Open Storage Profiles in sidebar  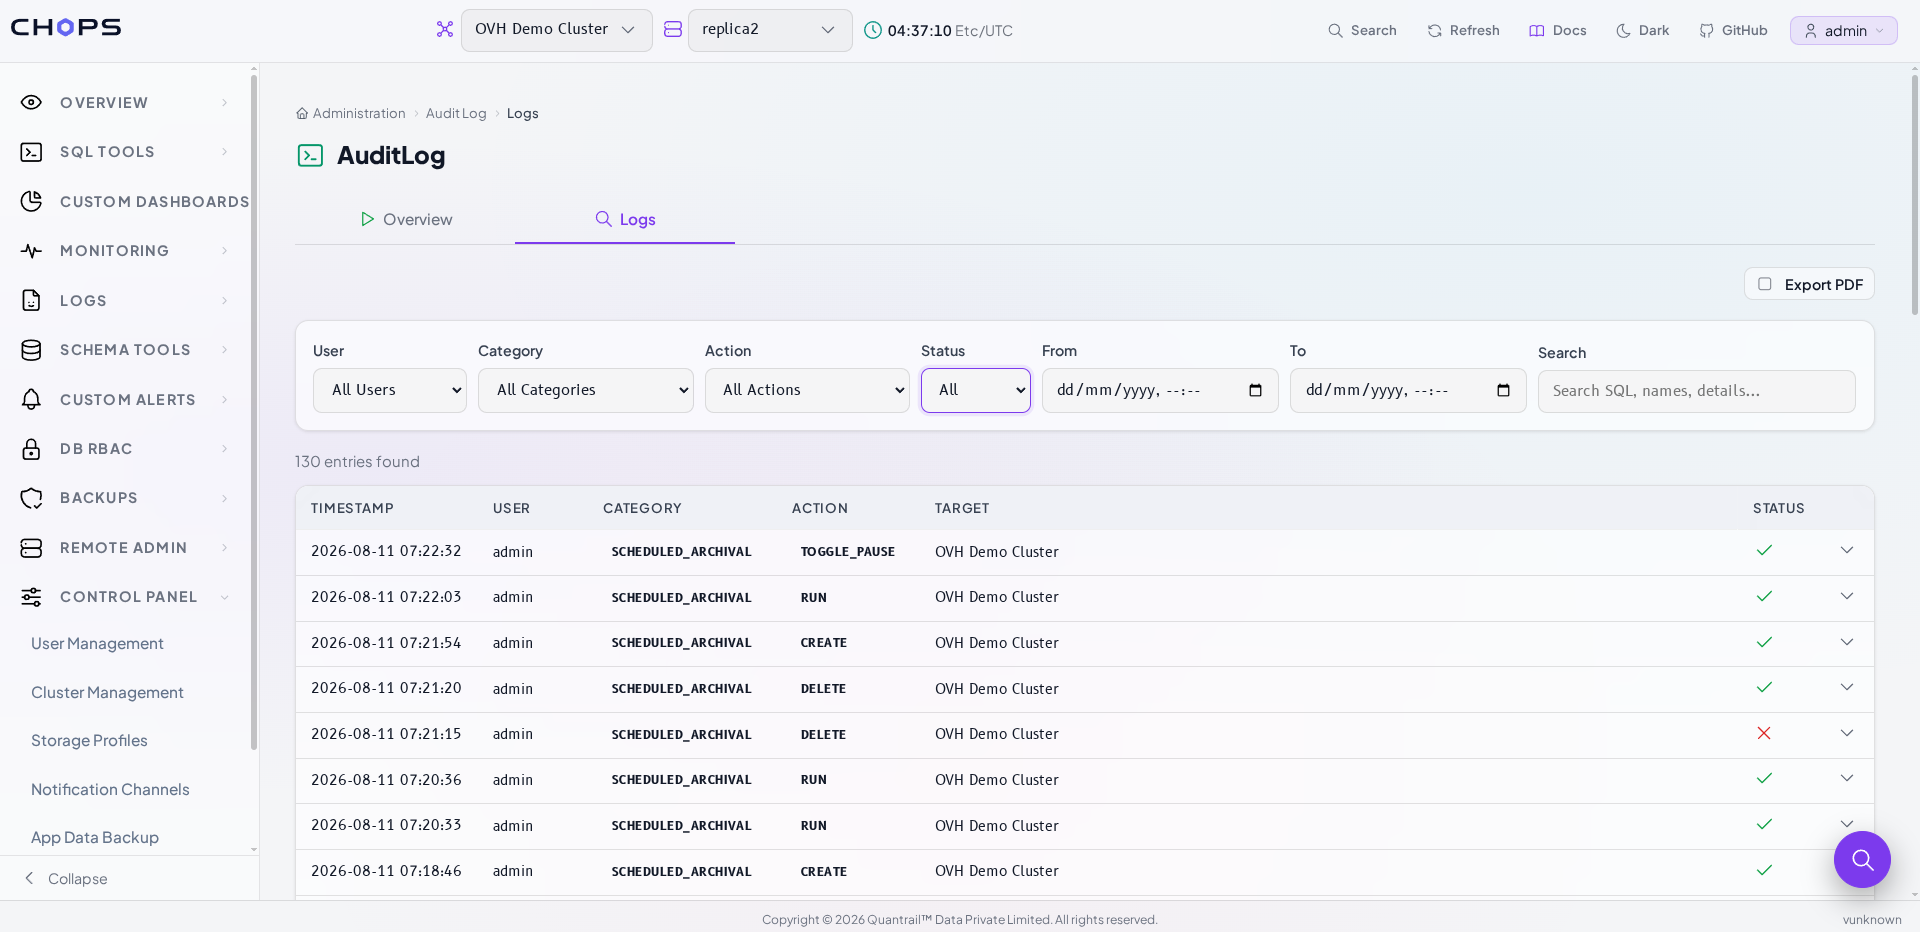(x=89, y=741)
